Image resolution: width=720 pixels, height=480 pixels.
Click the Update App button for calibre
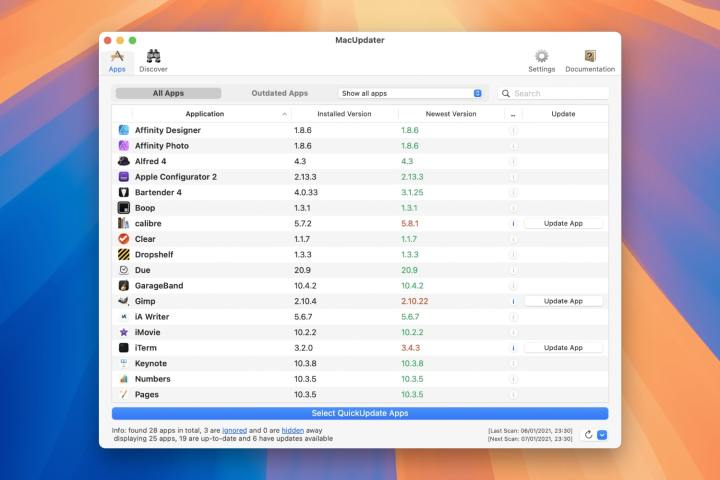[563, 223]
